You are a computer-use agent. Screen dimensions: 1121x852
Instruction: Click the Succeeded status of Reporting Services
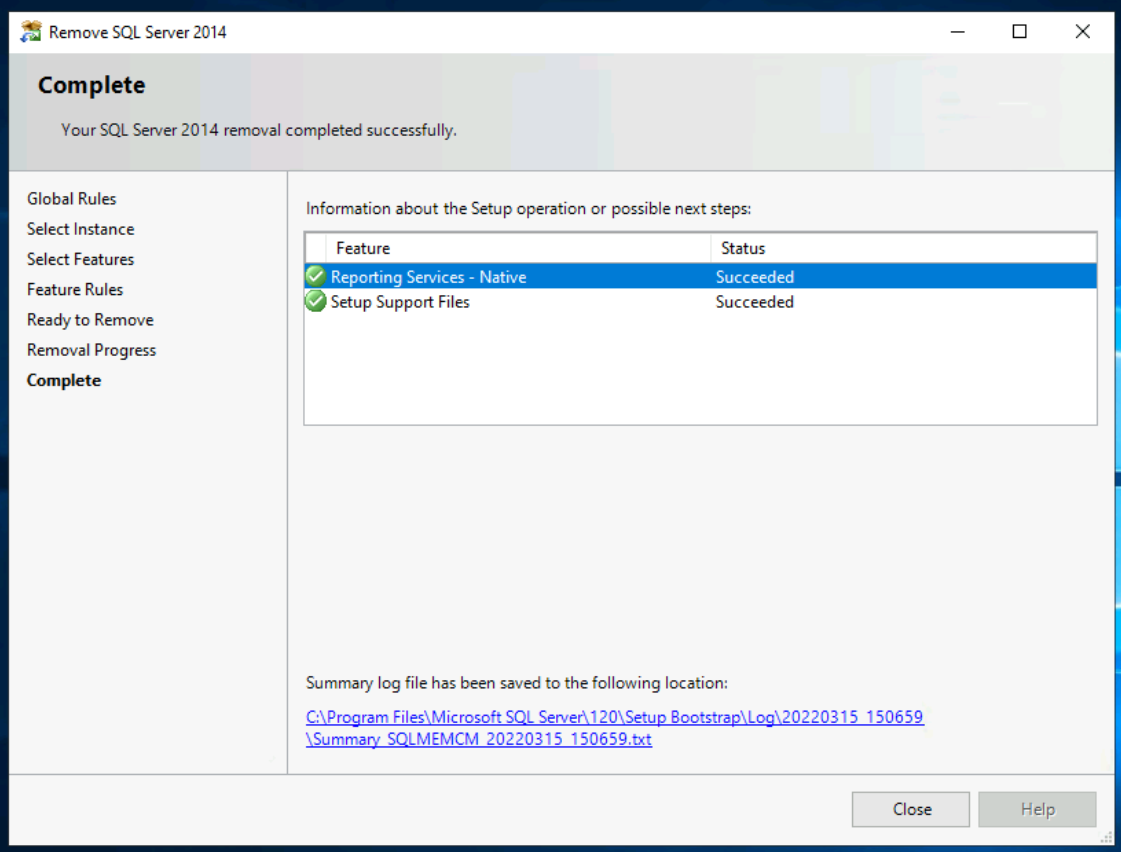pos(755,277)
